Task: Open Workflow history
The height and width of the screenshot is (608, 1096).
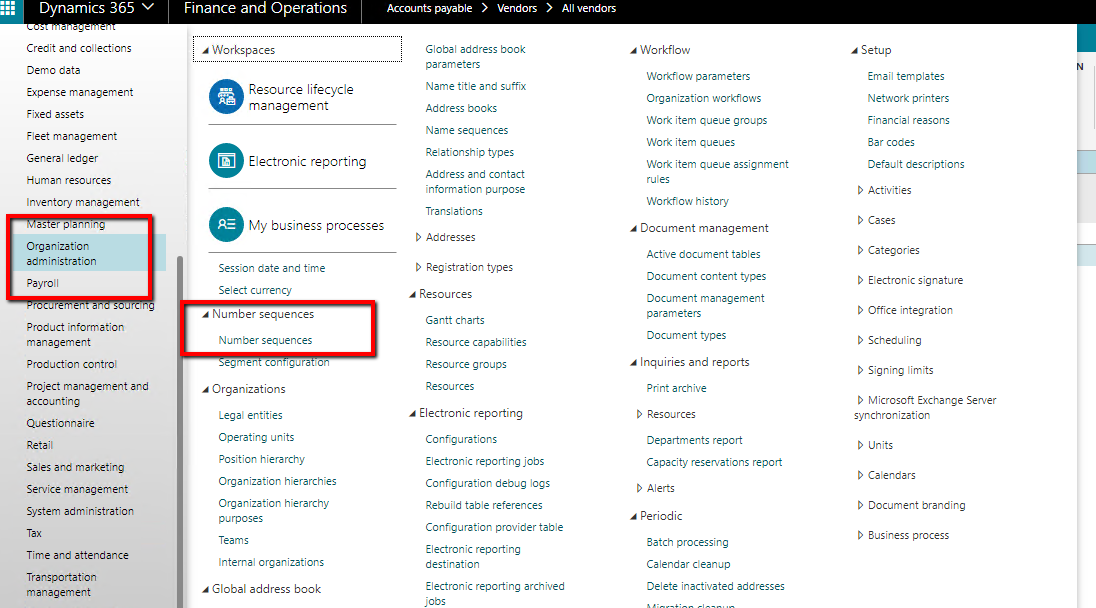Action: point(688,201)
